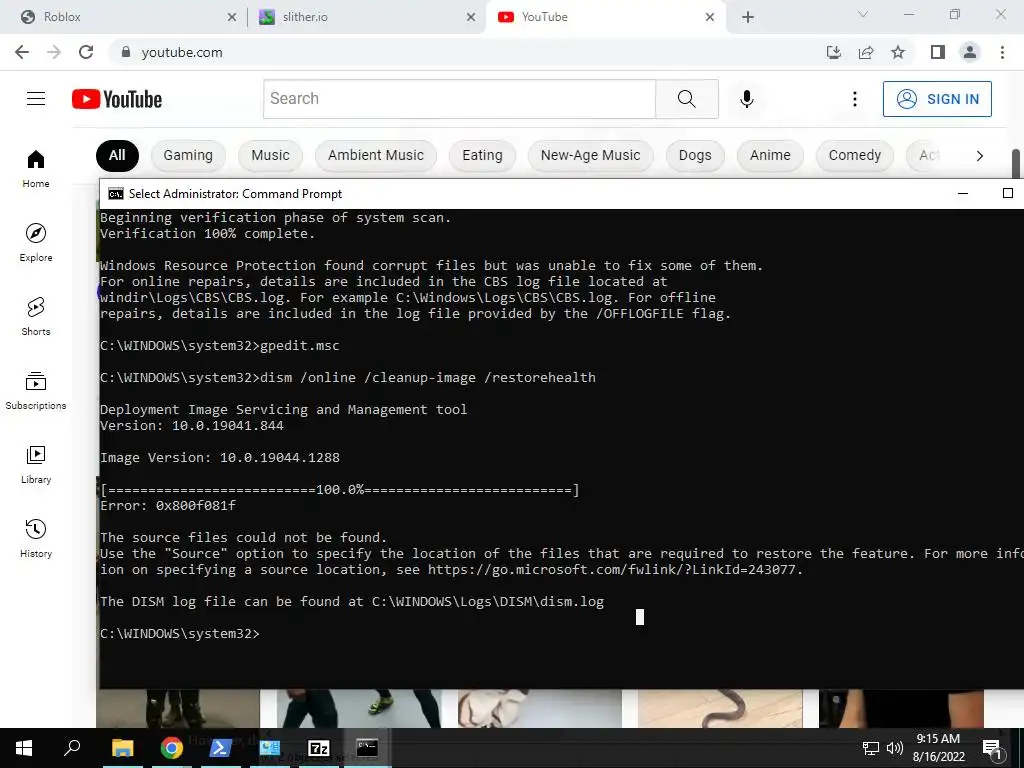The height and width of the screenshot is (768, 1024).
Task: Open Chrome profile avatar menu
Action: click(970, 52)
